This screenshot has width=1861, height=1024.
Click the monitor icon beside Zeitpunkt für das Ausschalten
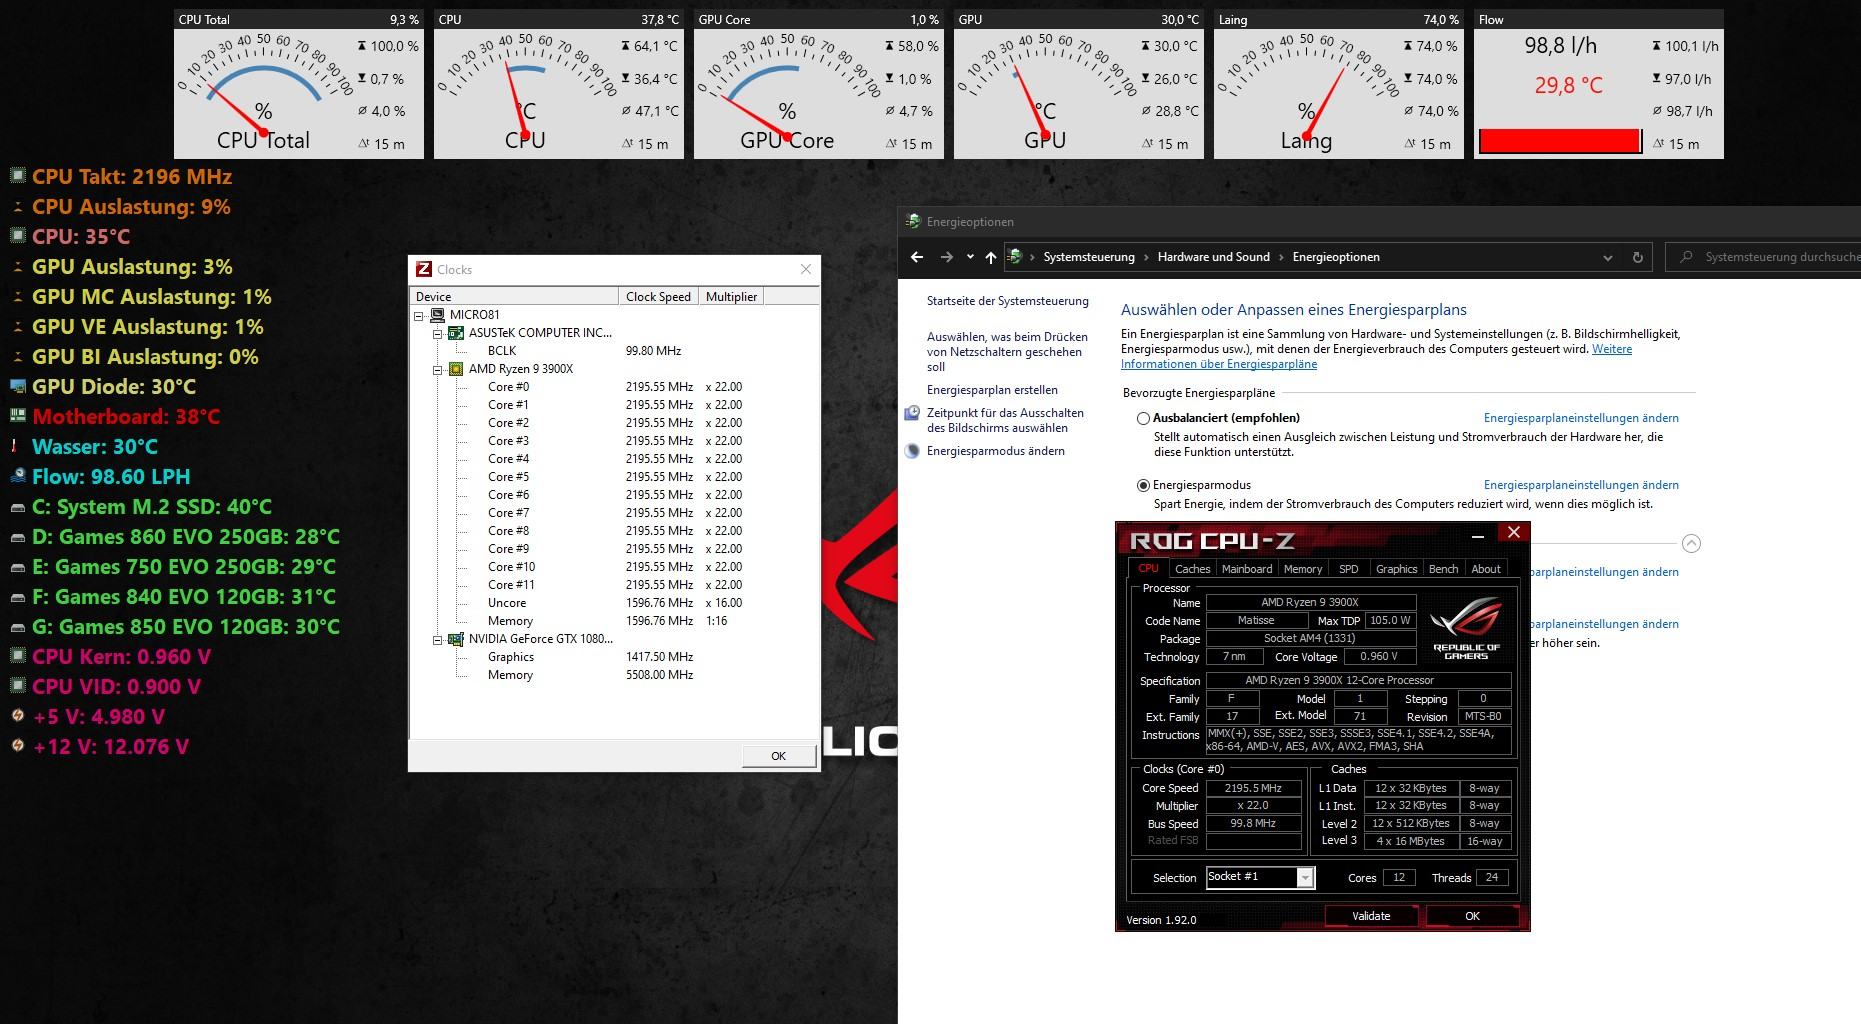[912, 413]
